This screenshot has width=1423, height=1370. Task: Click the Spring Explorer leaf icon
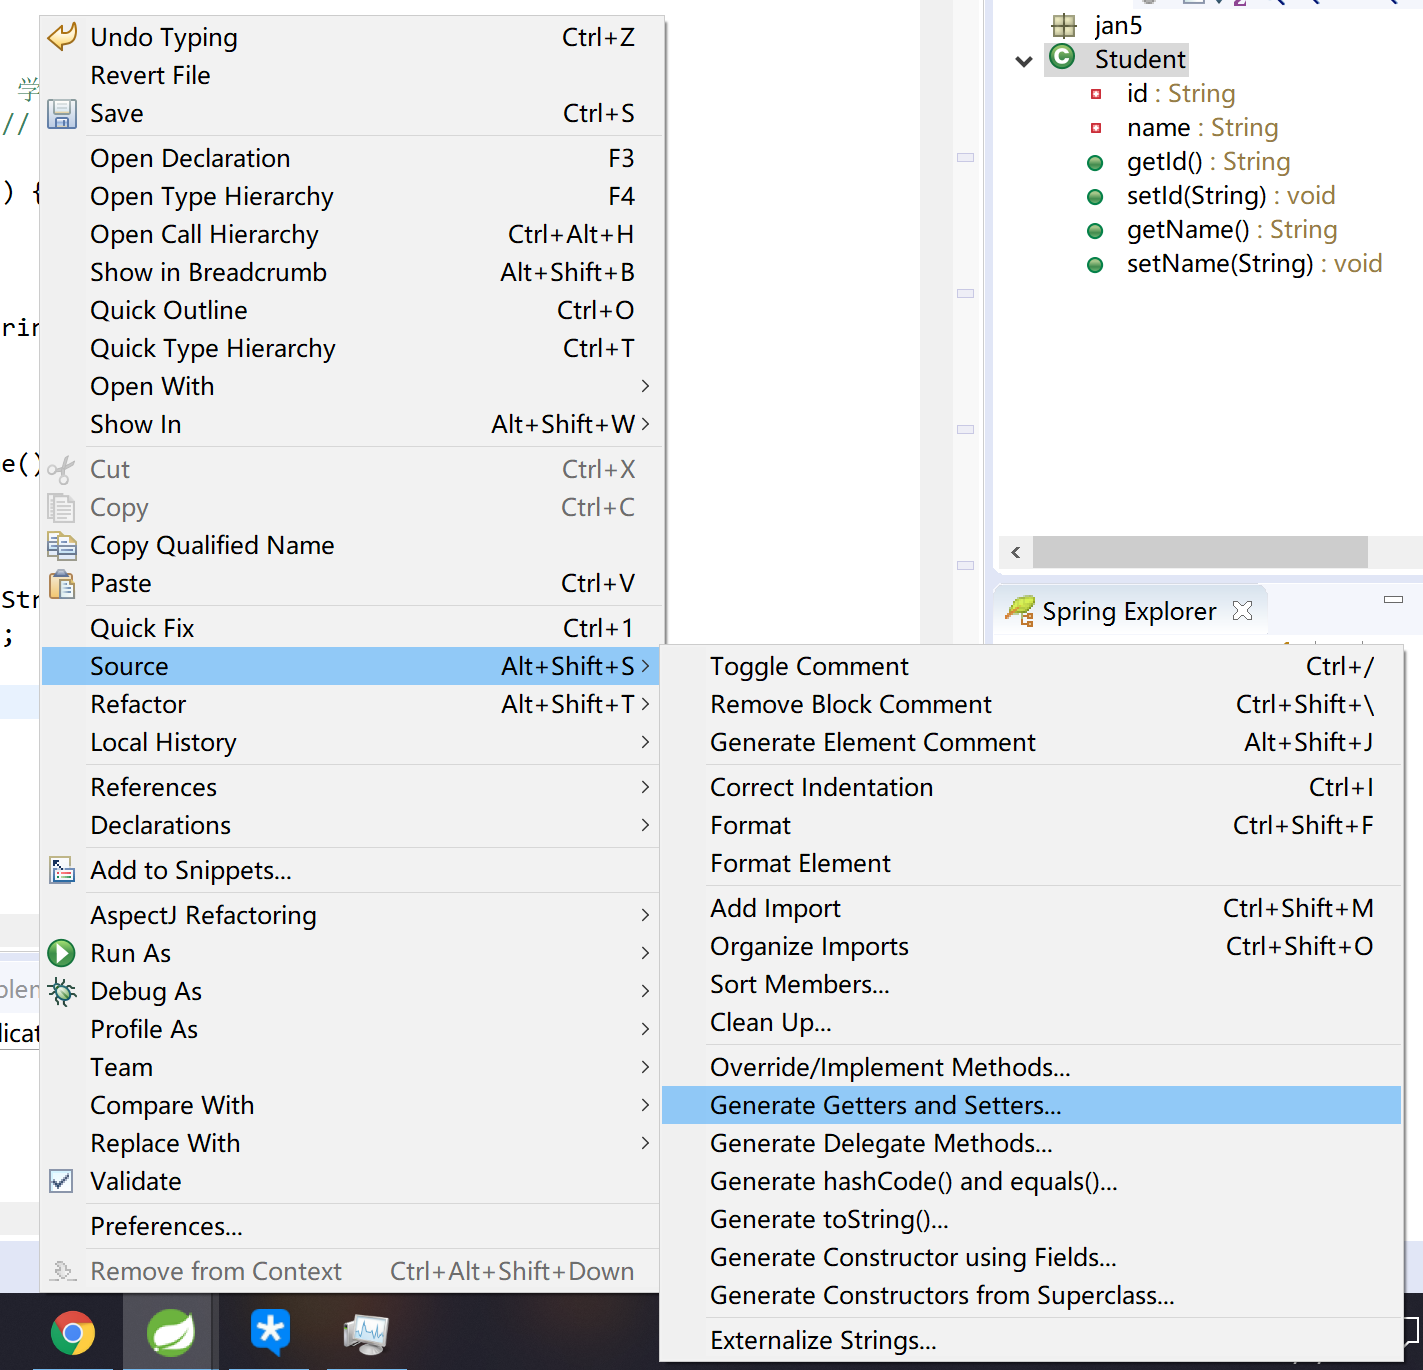pos(1020,611)
